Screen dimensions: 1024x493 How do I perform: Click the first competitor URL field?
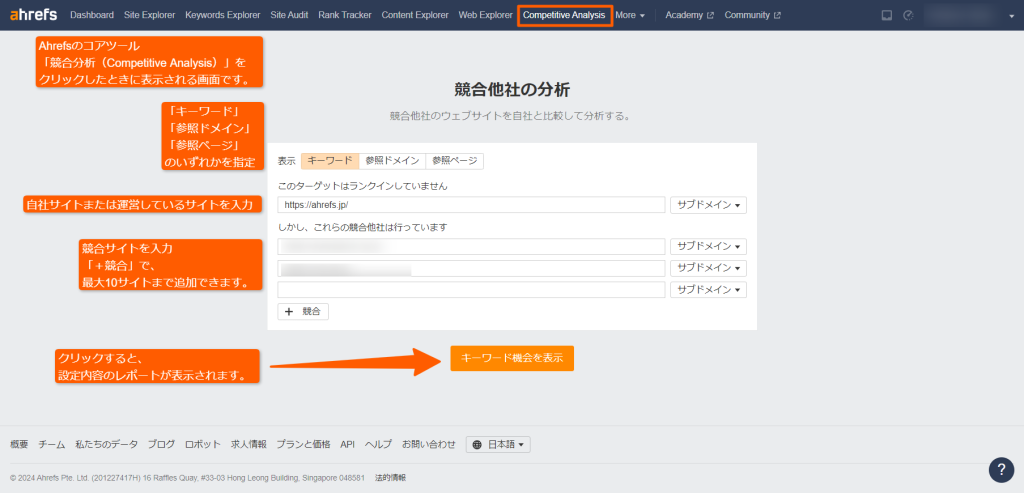coord(471,247)
